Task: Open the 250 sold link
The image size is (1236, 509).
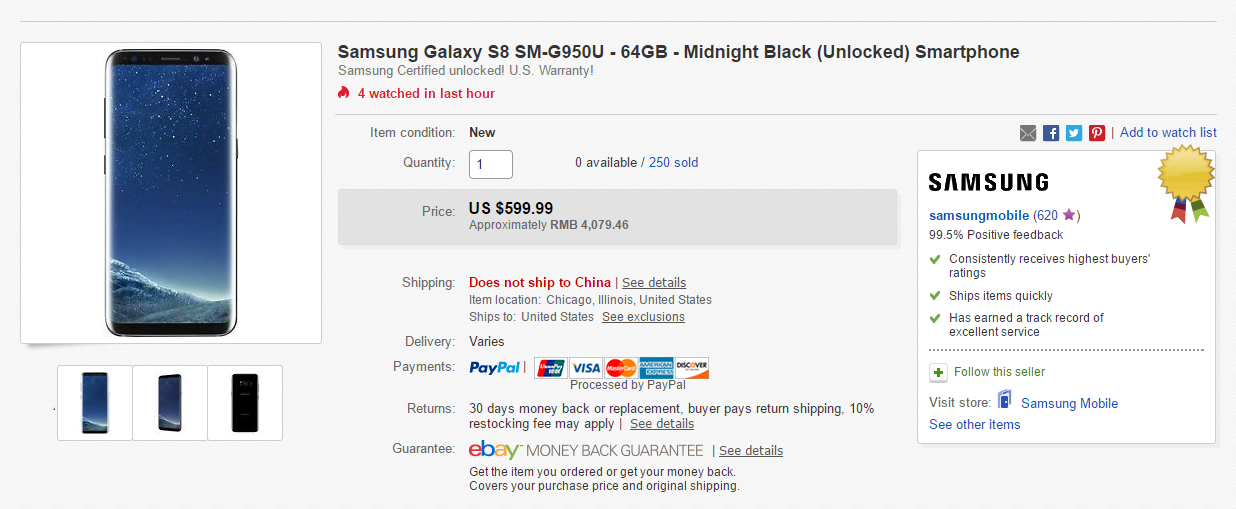Action: [673, 162]
